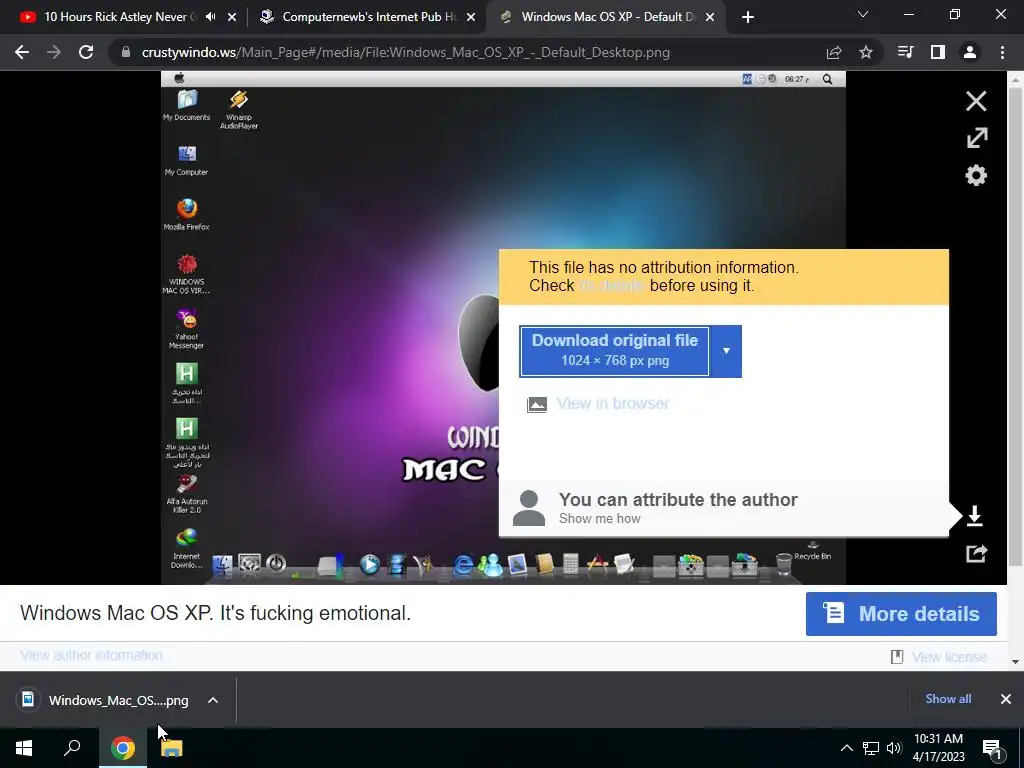Click the view site information lock icon

pos(125,52)
